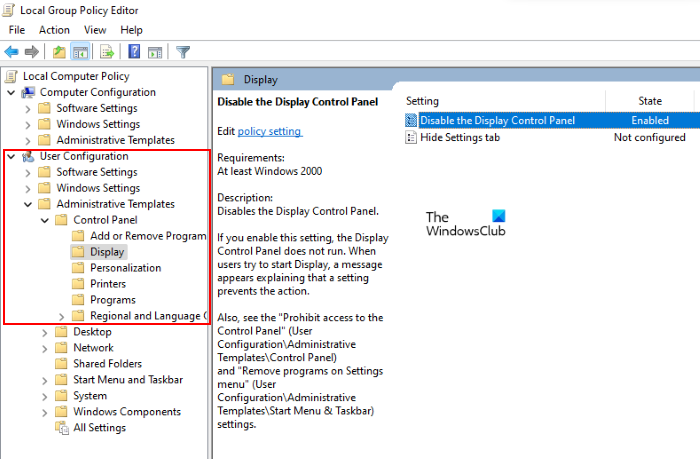Collapse the Control Panel node
This screenshot has width=700, height=459.
(45, 221)
